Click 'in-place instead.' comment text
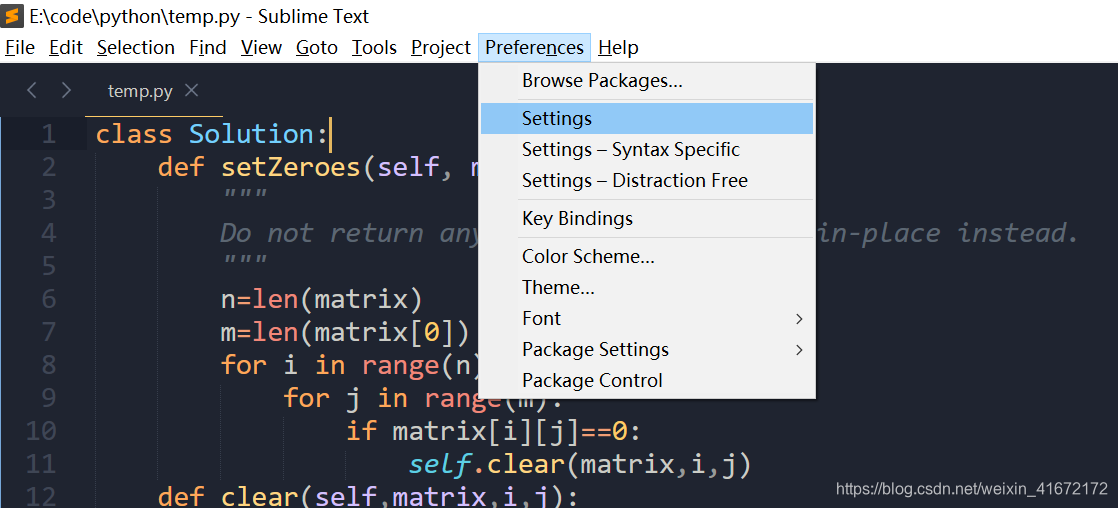The height and width of the screenshot is (508, 1118). coord(948,233)
